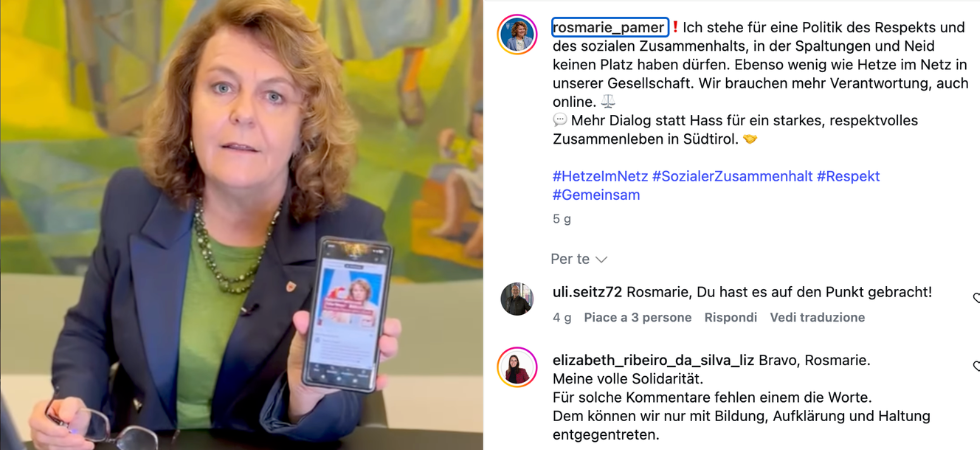
Task: Click the elizabeth_ribeiro_da_silva_liz username
Action: tap(654, 361)
